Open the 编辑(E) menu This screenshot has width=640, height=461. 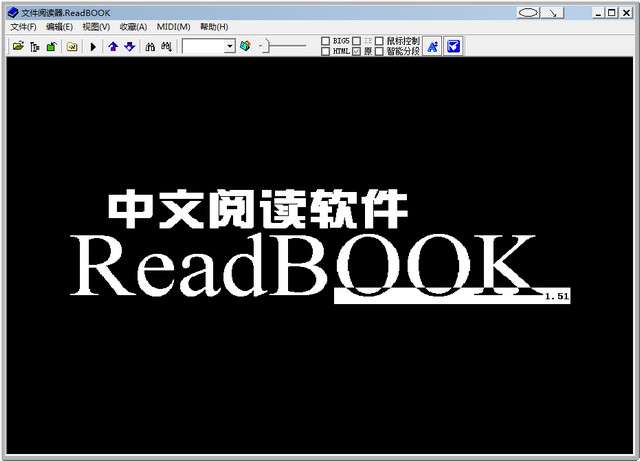coord(60,27)
